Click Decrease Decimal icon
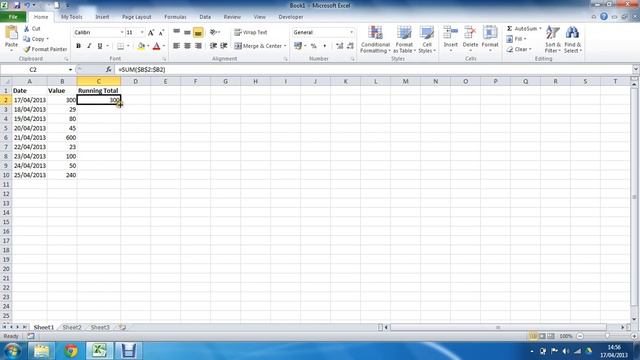 pos(350,46)
